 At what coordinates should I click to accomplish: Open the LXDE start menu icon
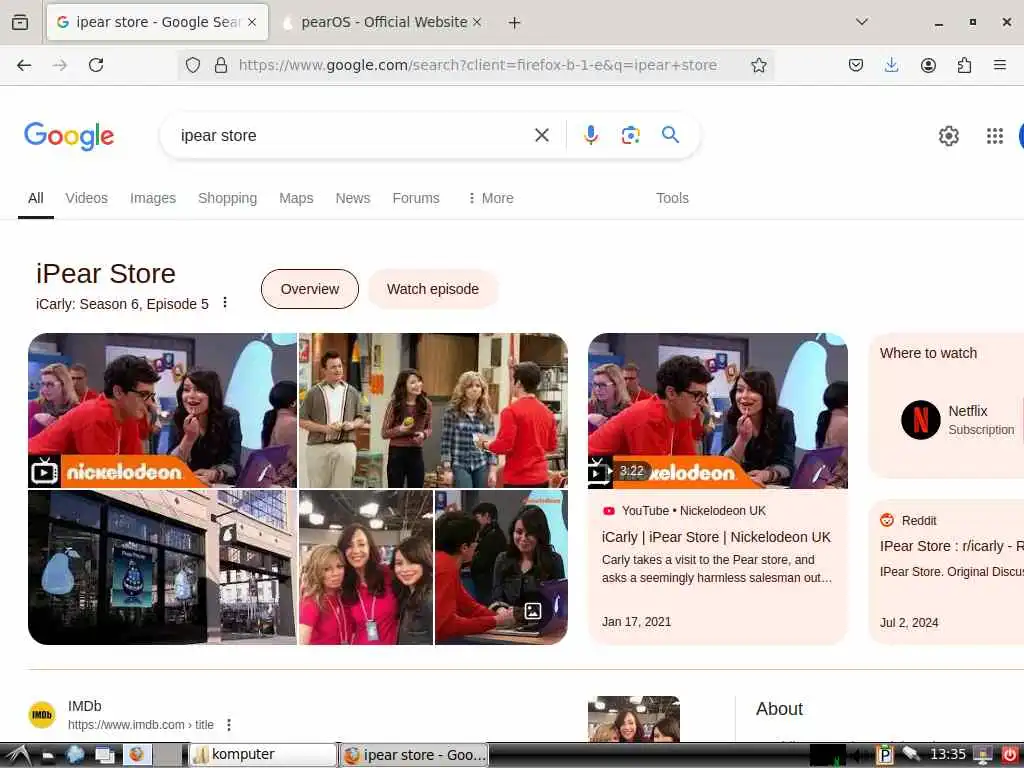(x=17, y=755)
